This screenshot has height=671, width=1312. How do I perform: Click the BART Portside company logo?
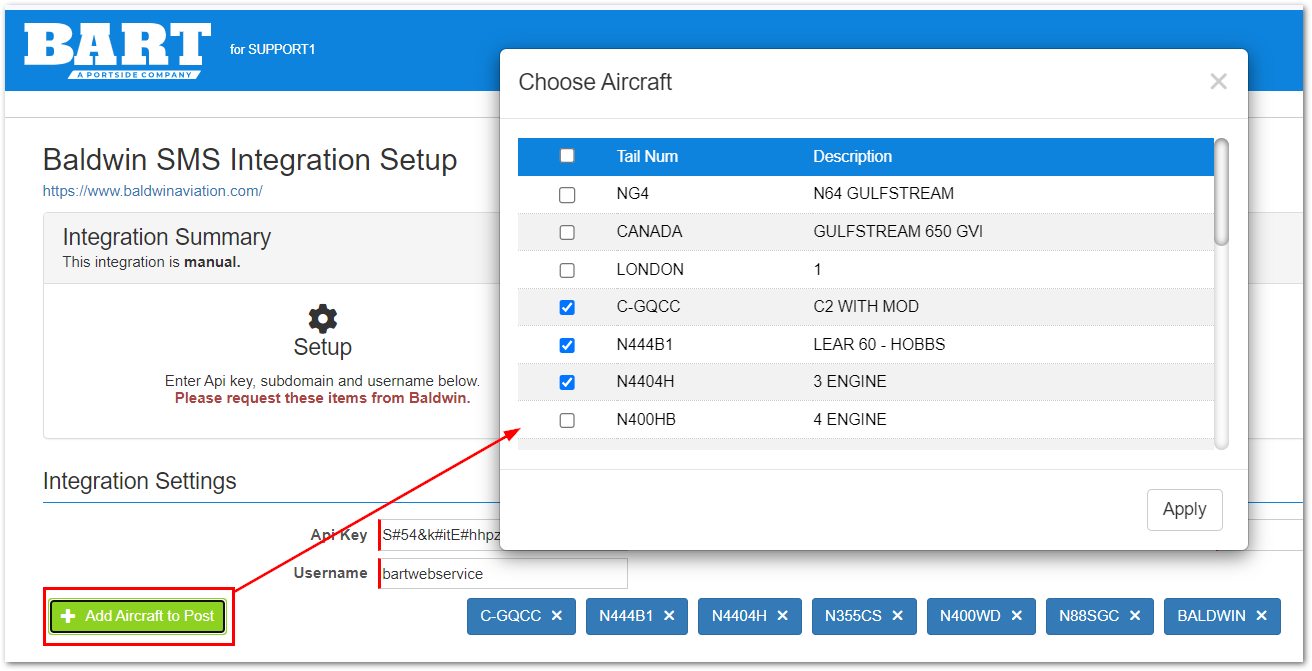[x=117, y=50]
